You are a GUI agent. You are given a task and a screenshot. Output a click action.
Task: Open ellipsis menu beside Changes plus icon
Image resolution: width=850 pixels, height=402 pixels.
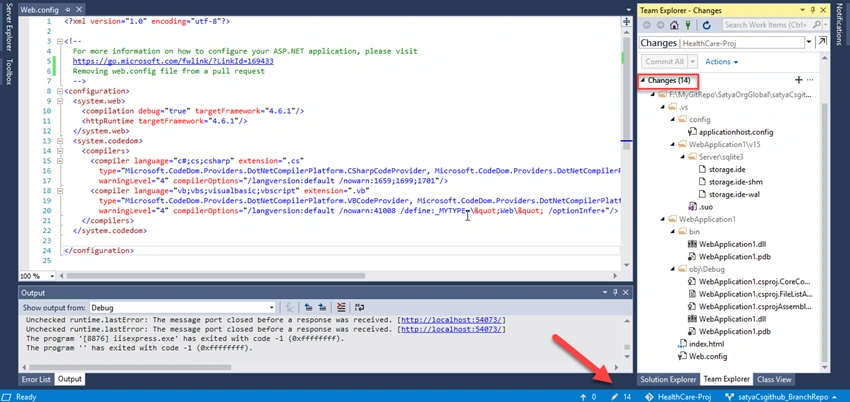[810, 80]
